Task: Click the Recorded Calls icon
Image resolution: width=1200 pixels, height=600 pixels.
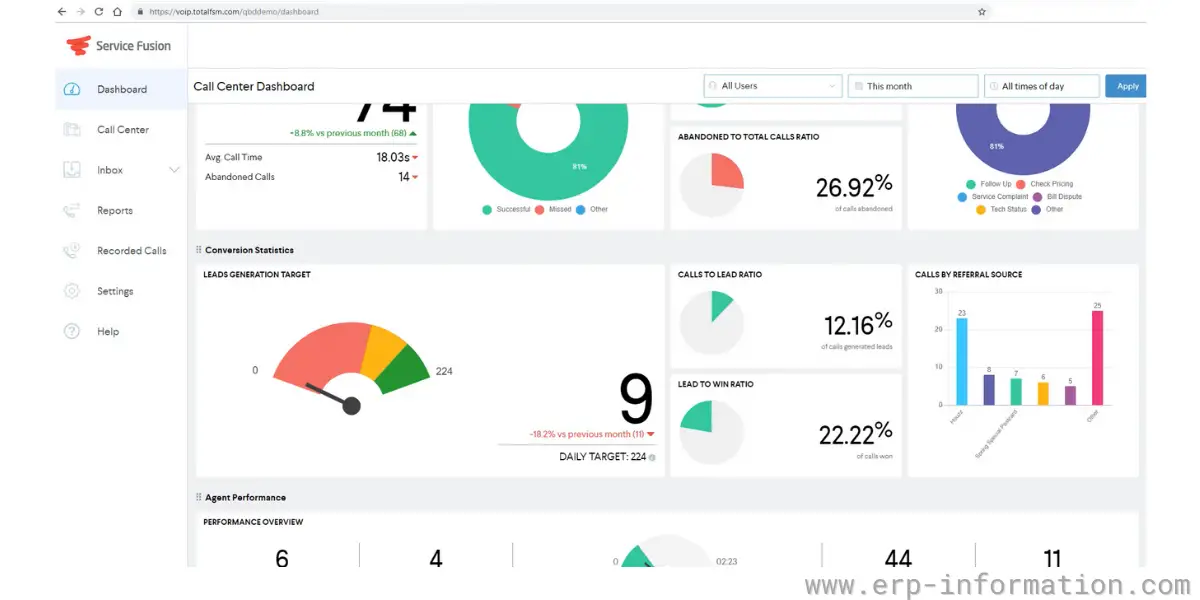Action: coord(72,251)
